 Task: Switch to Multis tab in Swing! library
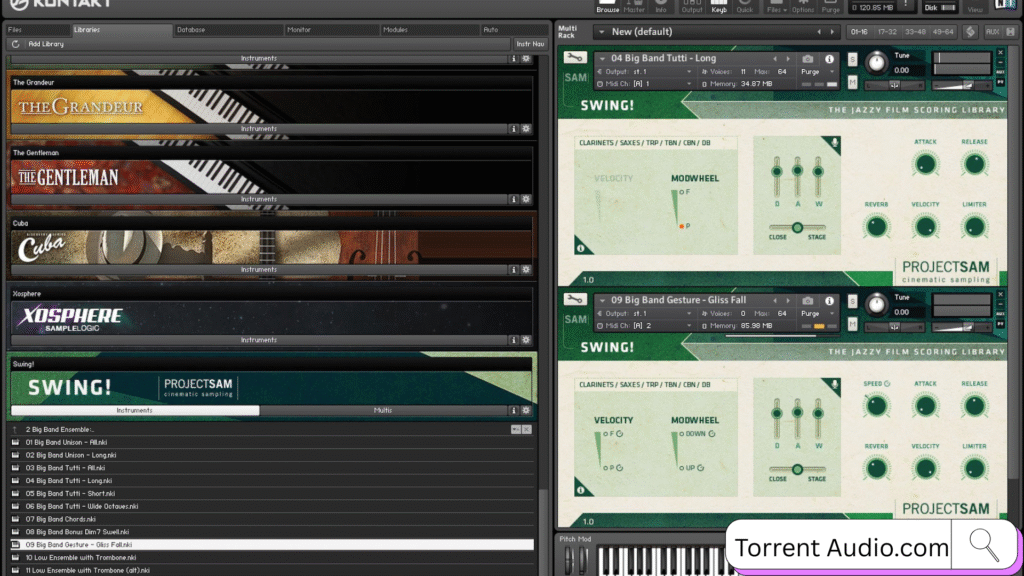[x=383, y=410]
